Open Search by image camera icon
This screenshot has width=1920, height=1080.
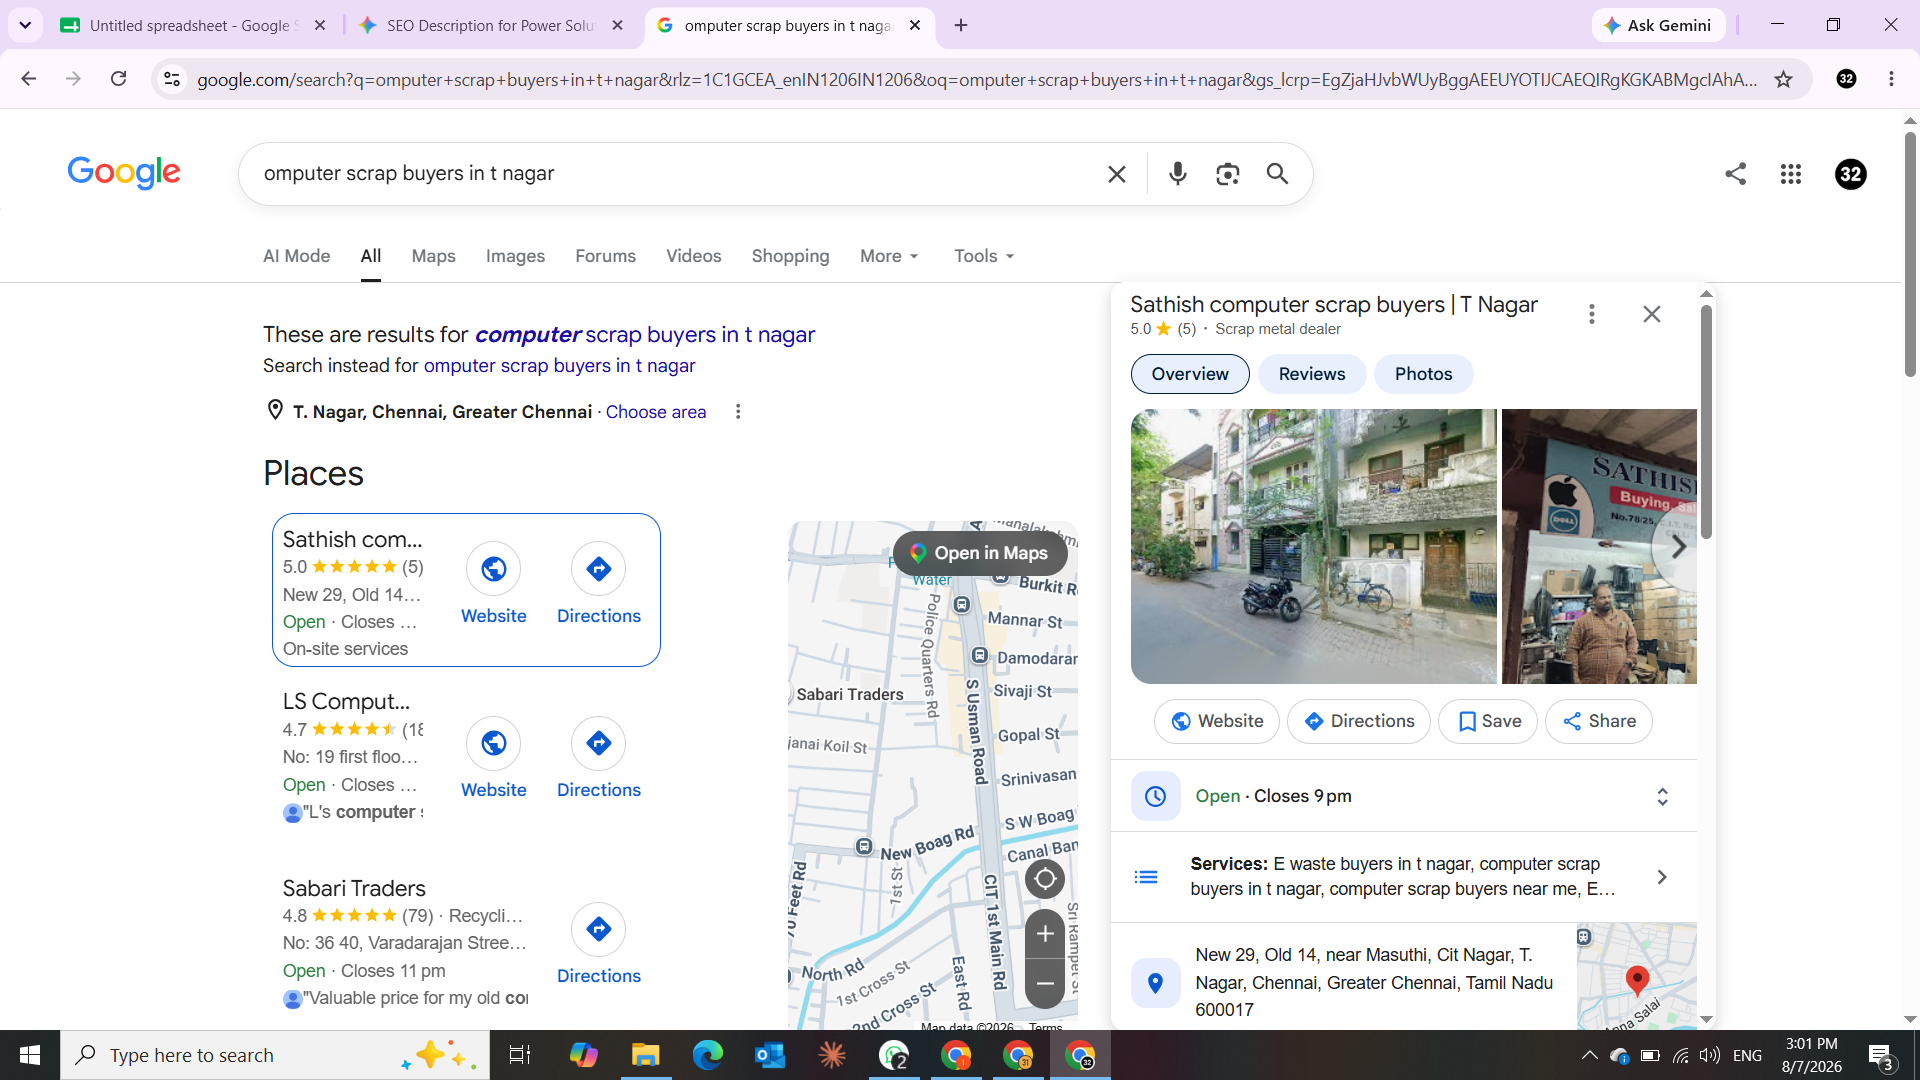click(x=1227, y=174)
